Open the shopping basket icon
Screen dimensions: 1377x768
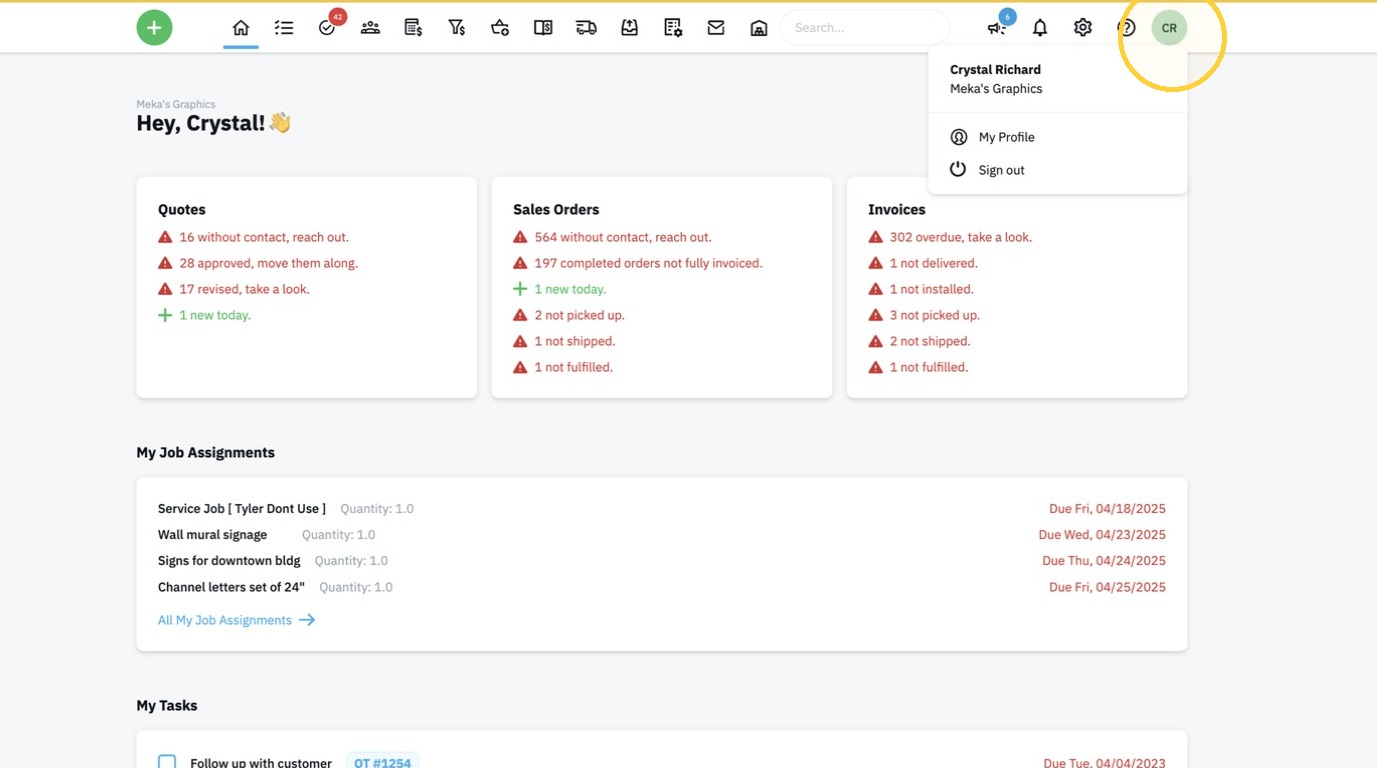(x=500, y=28)
